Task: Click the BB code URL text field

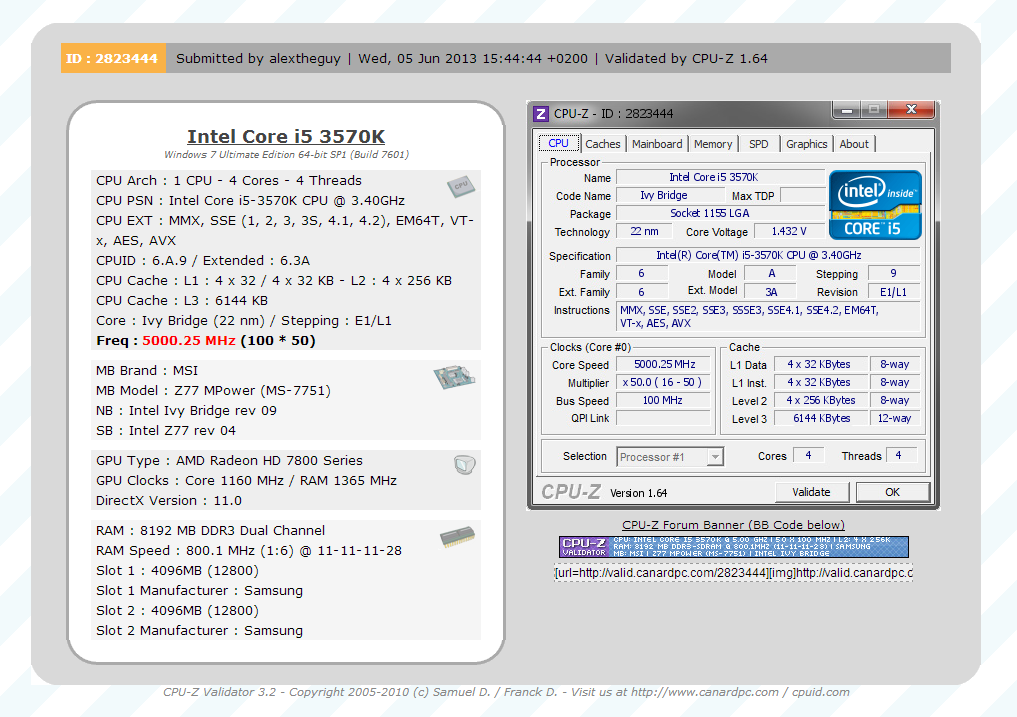Action: point(733,573)
